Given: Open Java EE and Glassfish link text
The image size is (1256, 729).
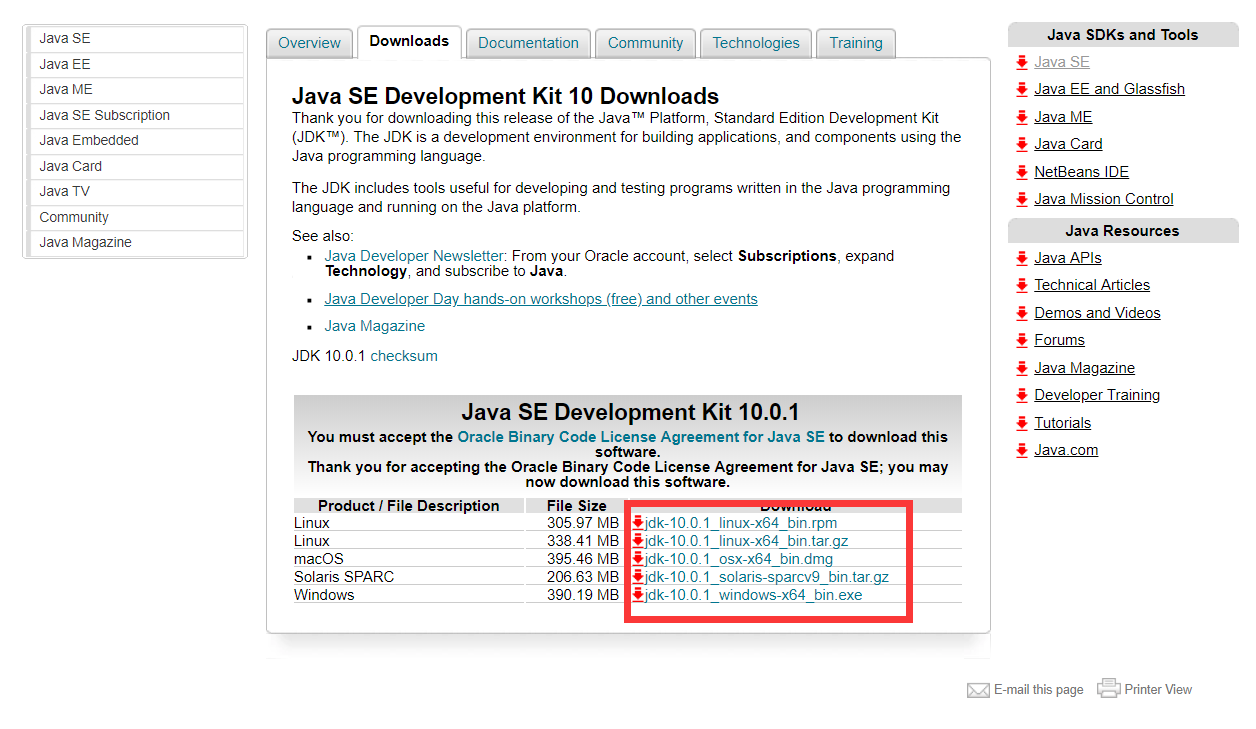Looking at the screenshot, I should (x=1109, y=89).
